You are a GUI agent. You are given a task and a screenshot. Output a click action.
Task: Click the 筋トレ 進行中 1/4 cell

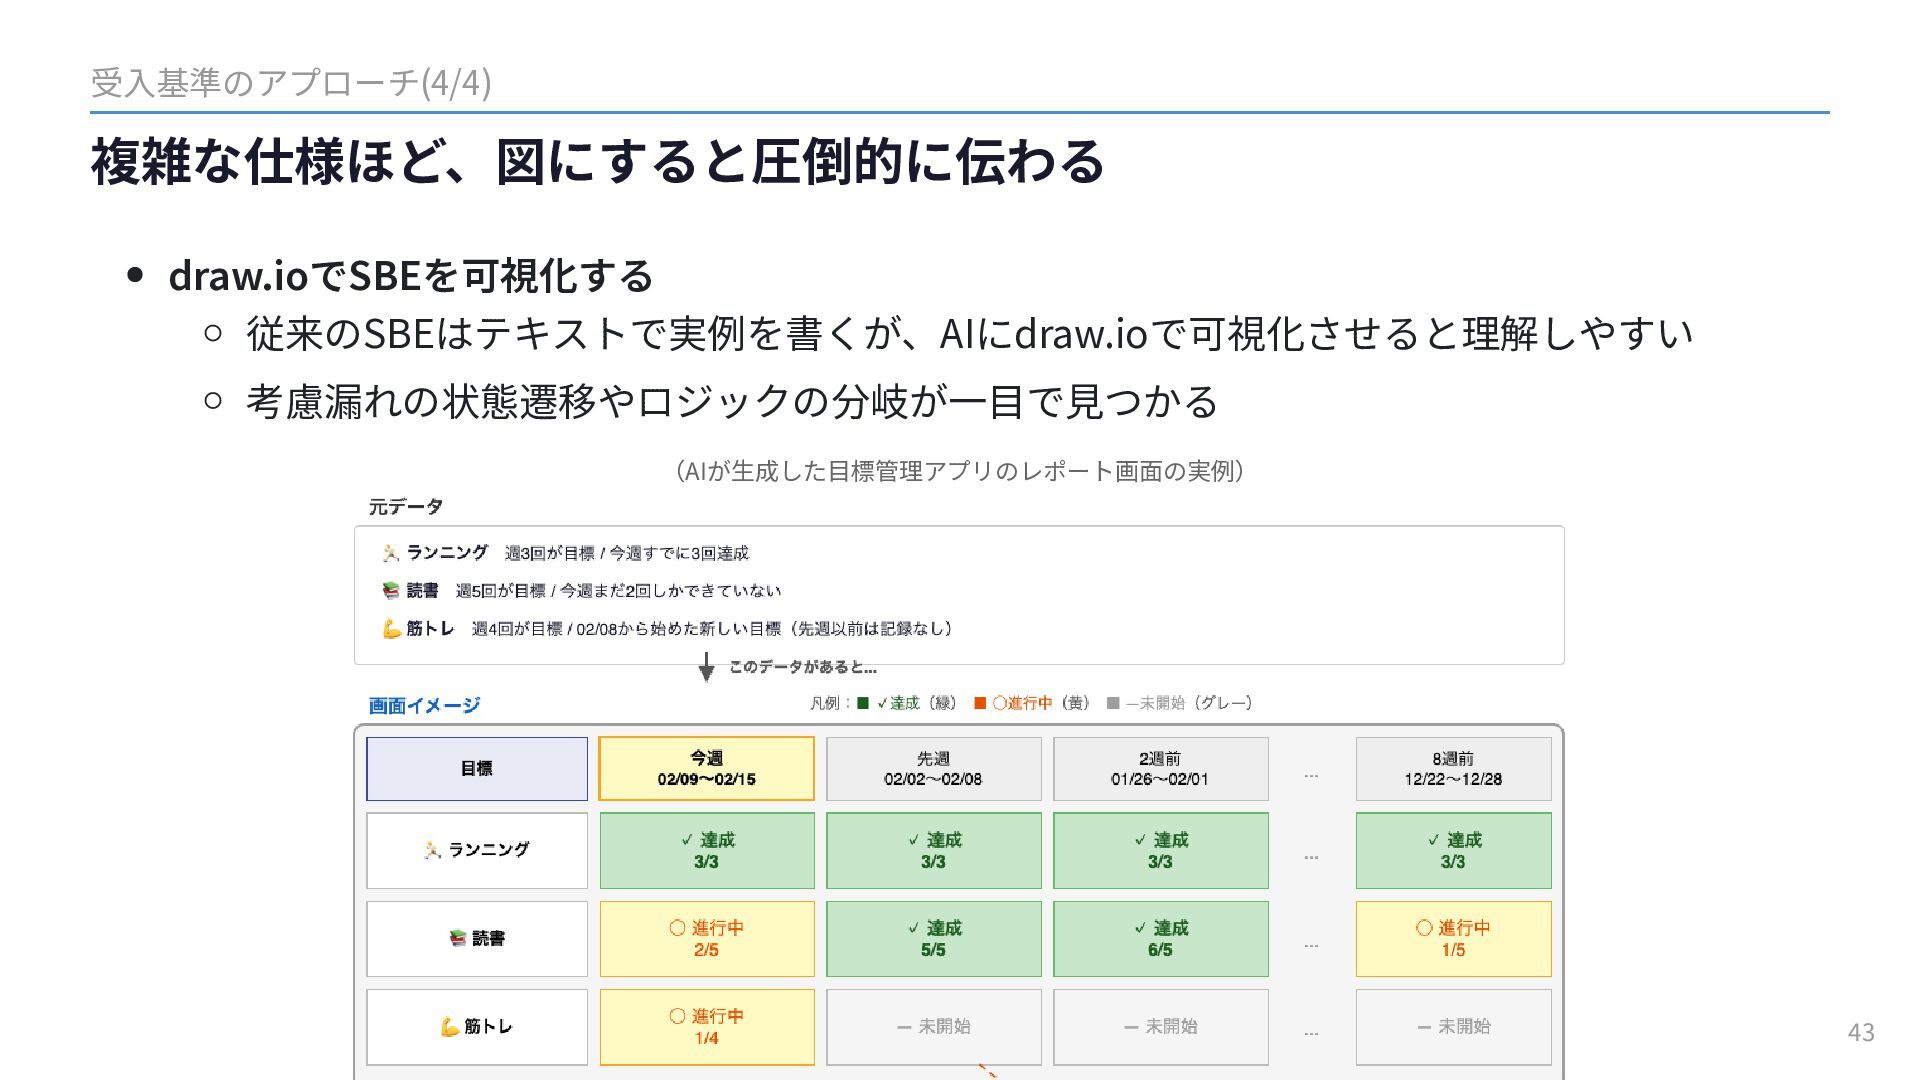coord(706,1027)
